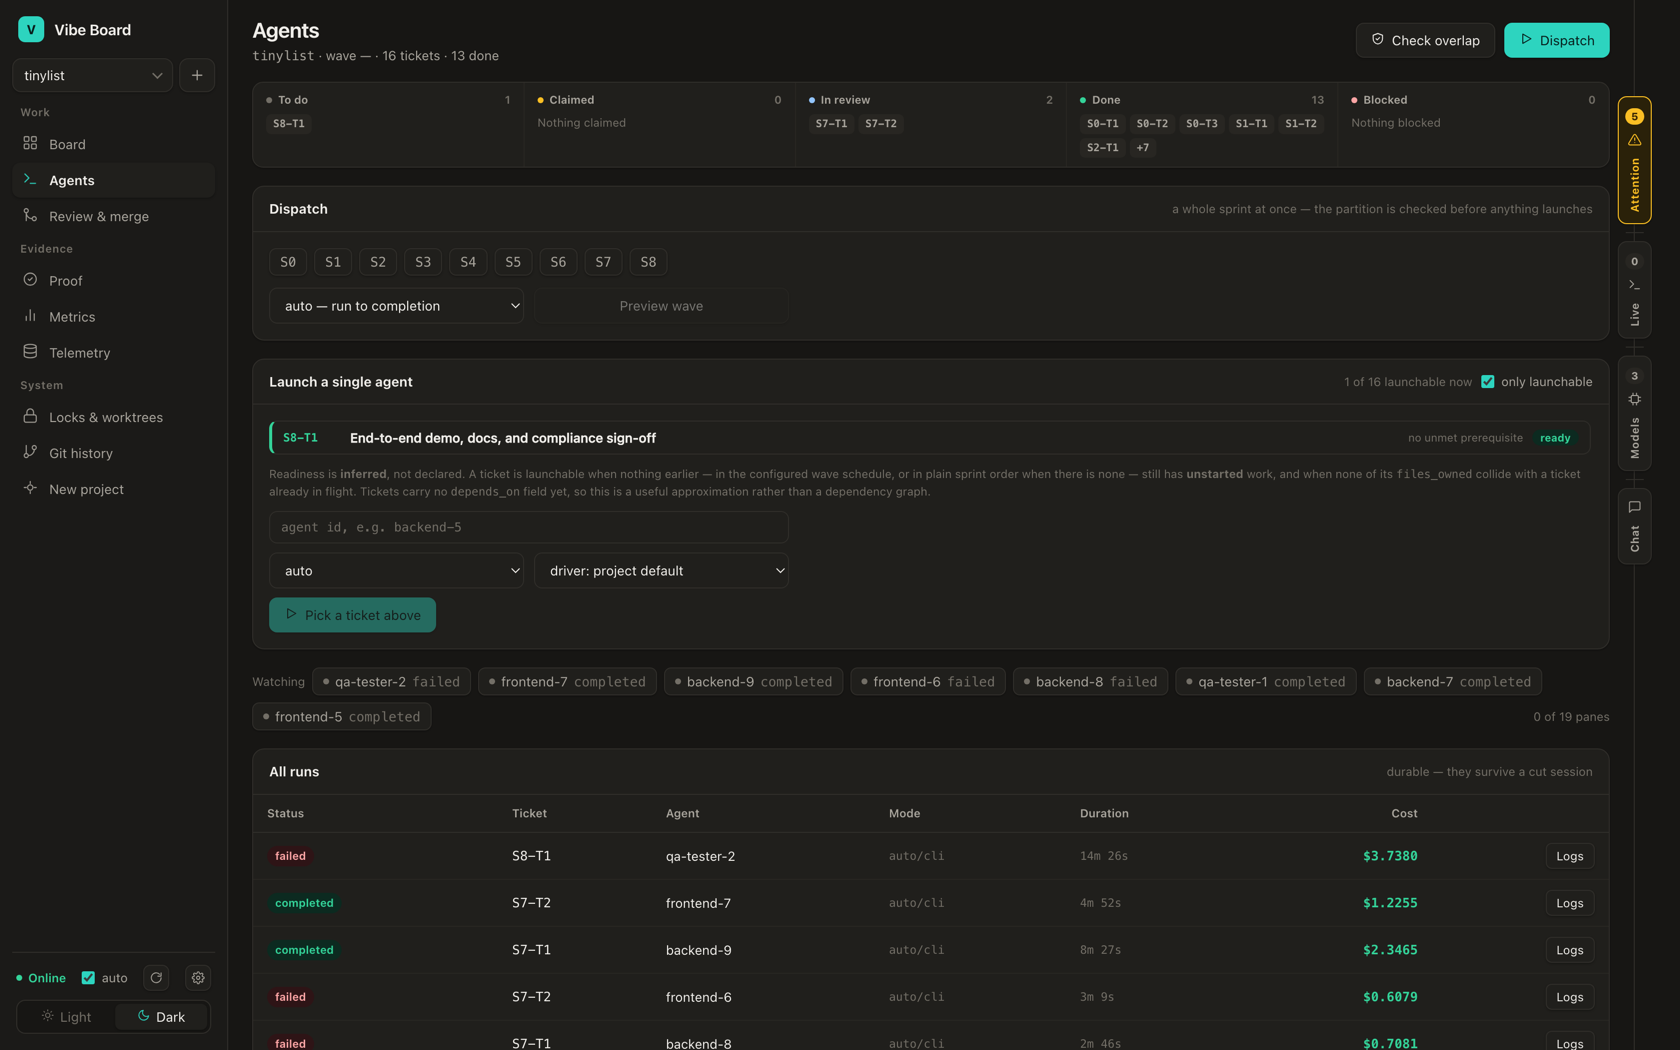Click S7-T1 chip in In review column
Viewport: 1680px width, 1050px height.
pyautogui.click(x=831, y=123)
